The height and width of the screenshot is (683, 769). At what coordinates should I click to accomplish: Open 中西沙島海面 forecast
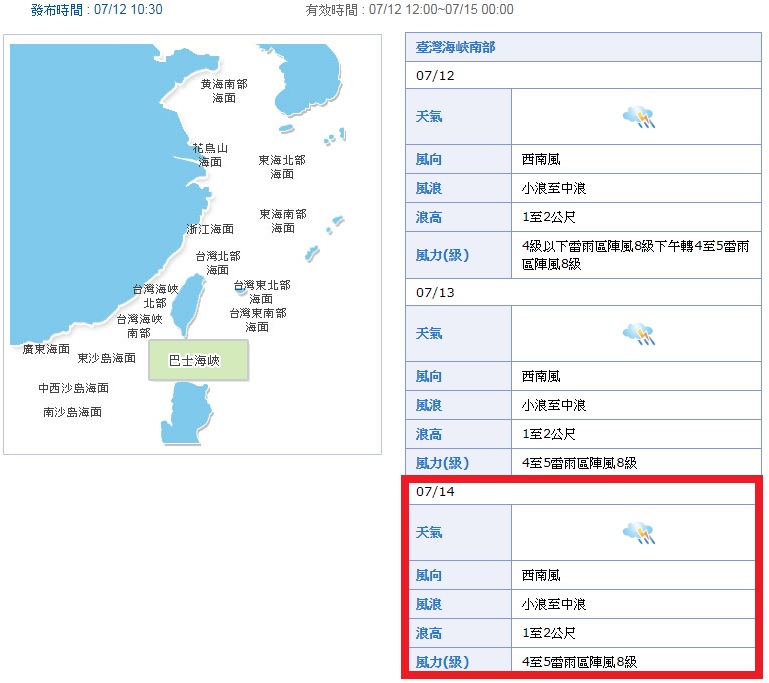[74, 388]
